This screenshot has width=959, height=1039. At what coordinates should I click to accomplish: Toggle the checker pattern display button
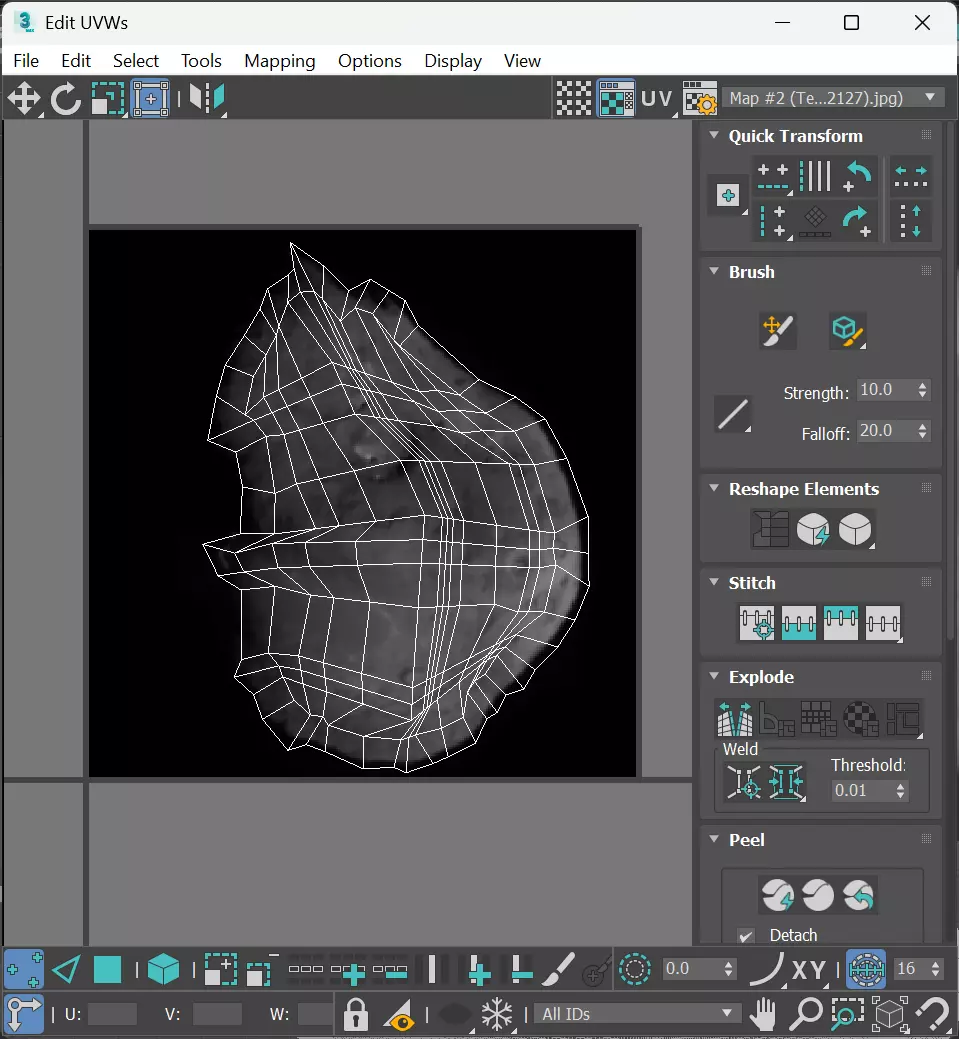(573, 98)
